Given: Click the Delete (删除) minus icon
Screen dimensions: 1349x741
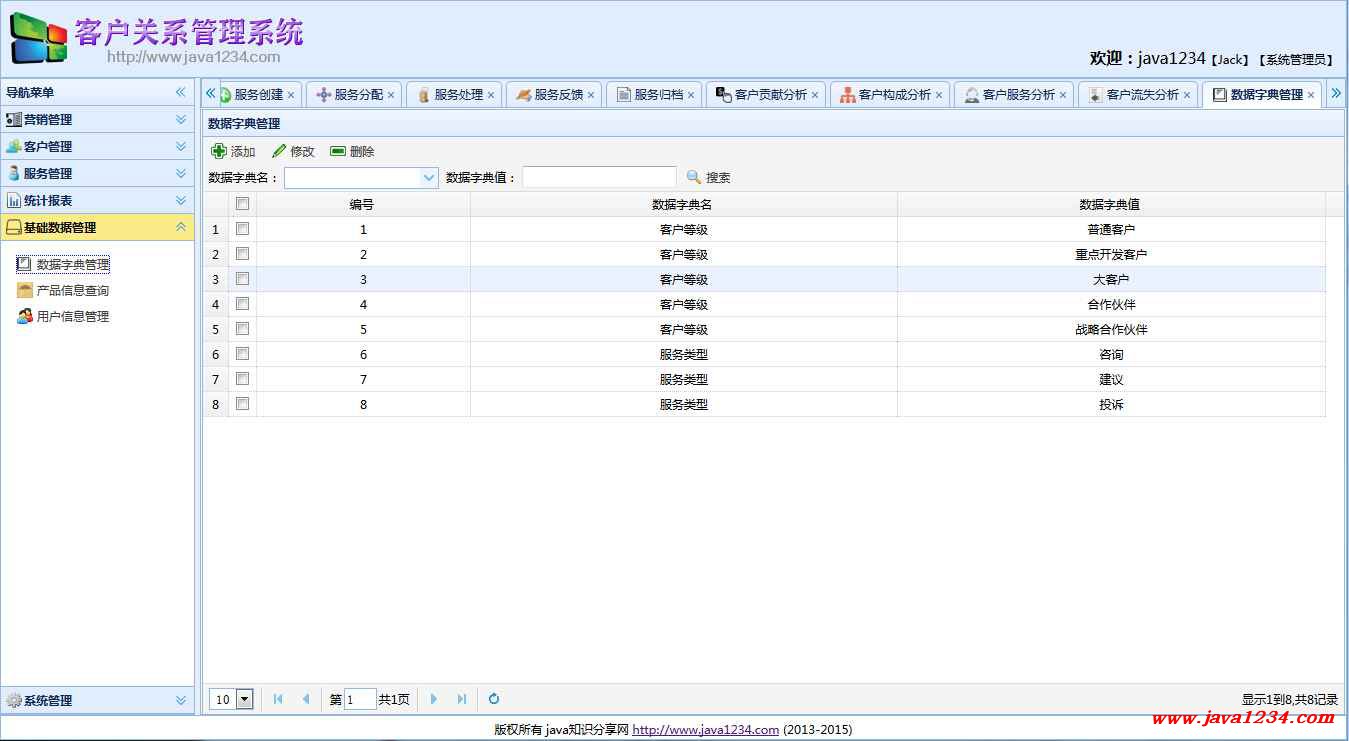Looking at the screenshot, I should (338, 151).
